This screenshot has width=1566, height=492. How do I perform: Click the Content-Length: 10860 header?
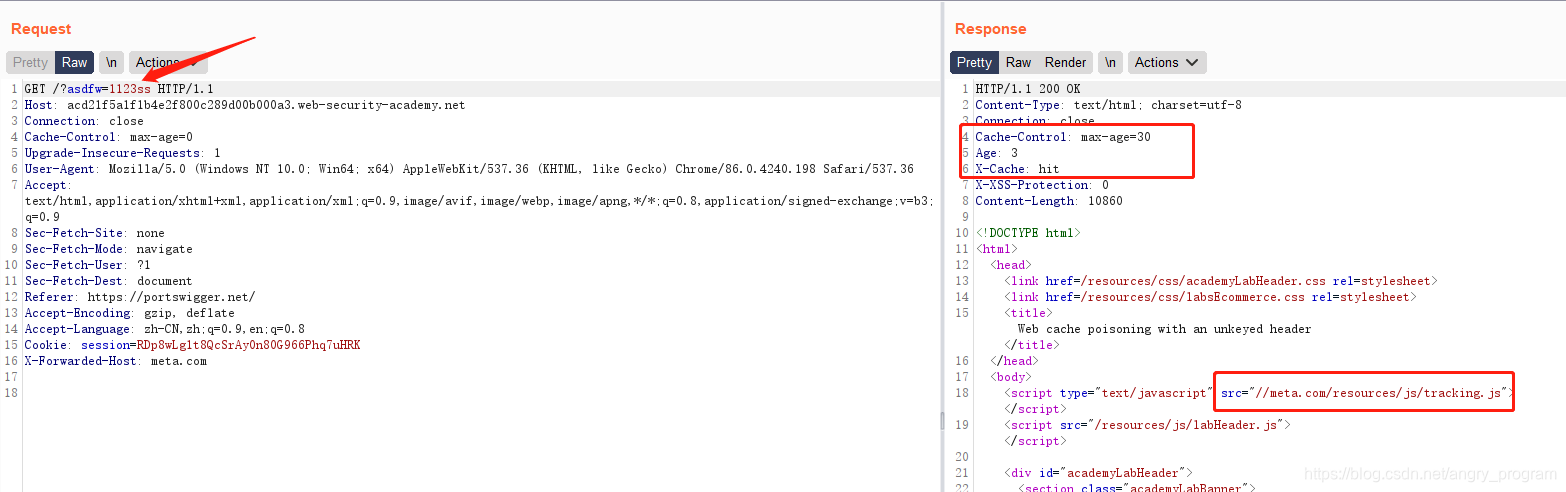pyautogui.click(x=1049, y=201)
